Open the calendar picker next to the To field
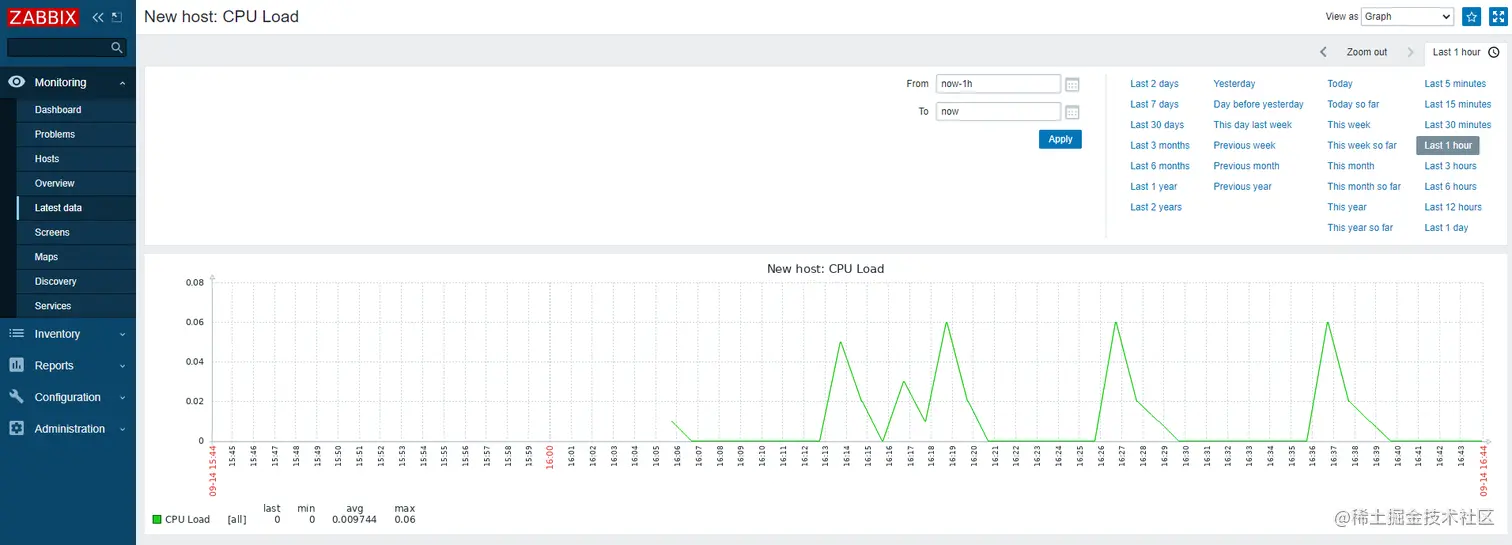This screenshot has width=1512, height=545. [1072, 112]
